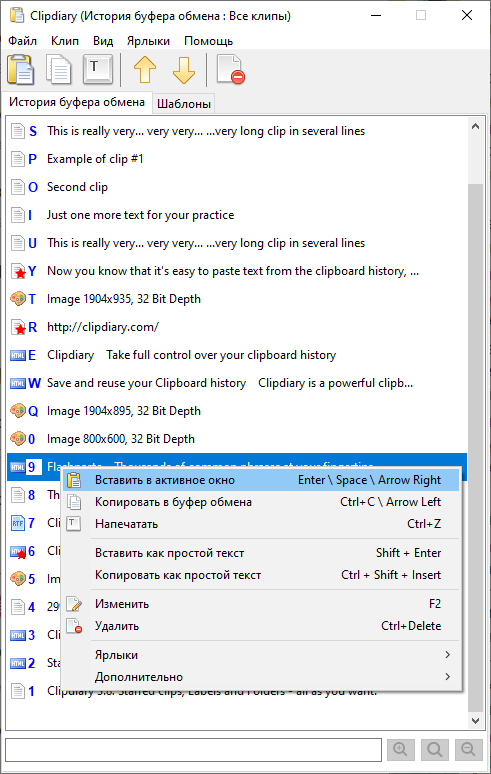Click the starred icon of clip R
491x774 pixels.
tap(18, 327)
